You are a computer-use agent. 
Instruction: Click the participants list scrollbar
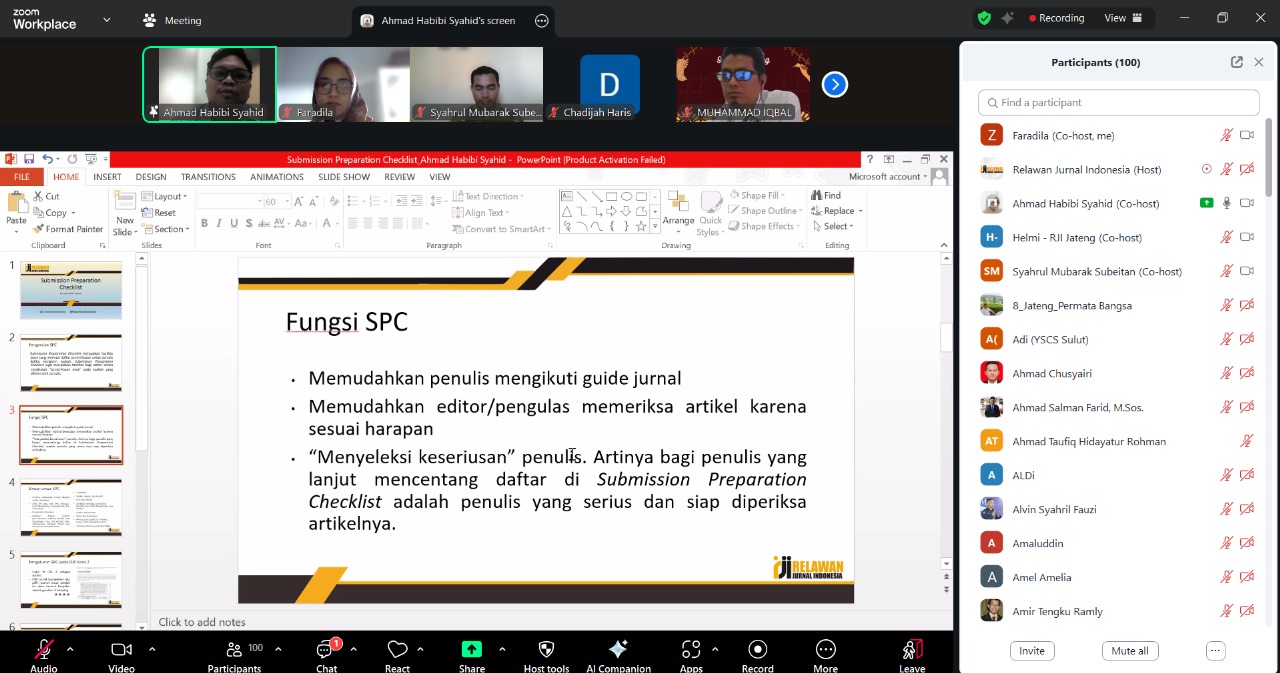(1268, 160)
